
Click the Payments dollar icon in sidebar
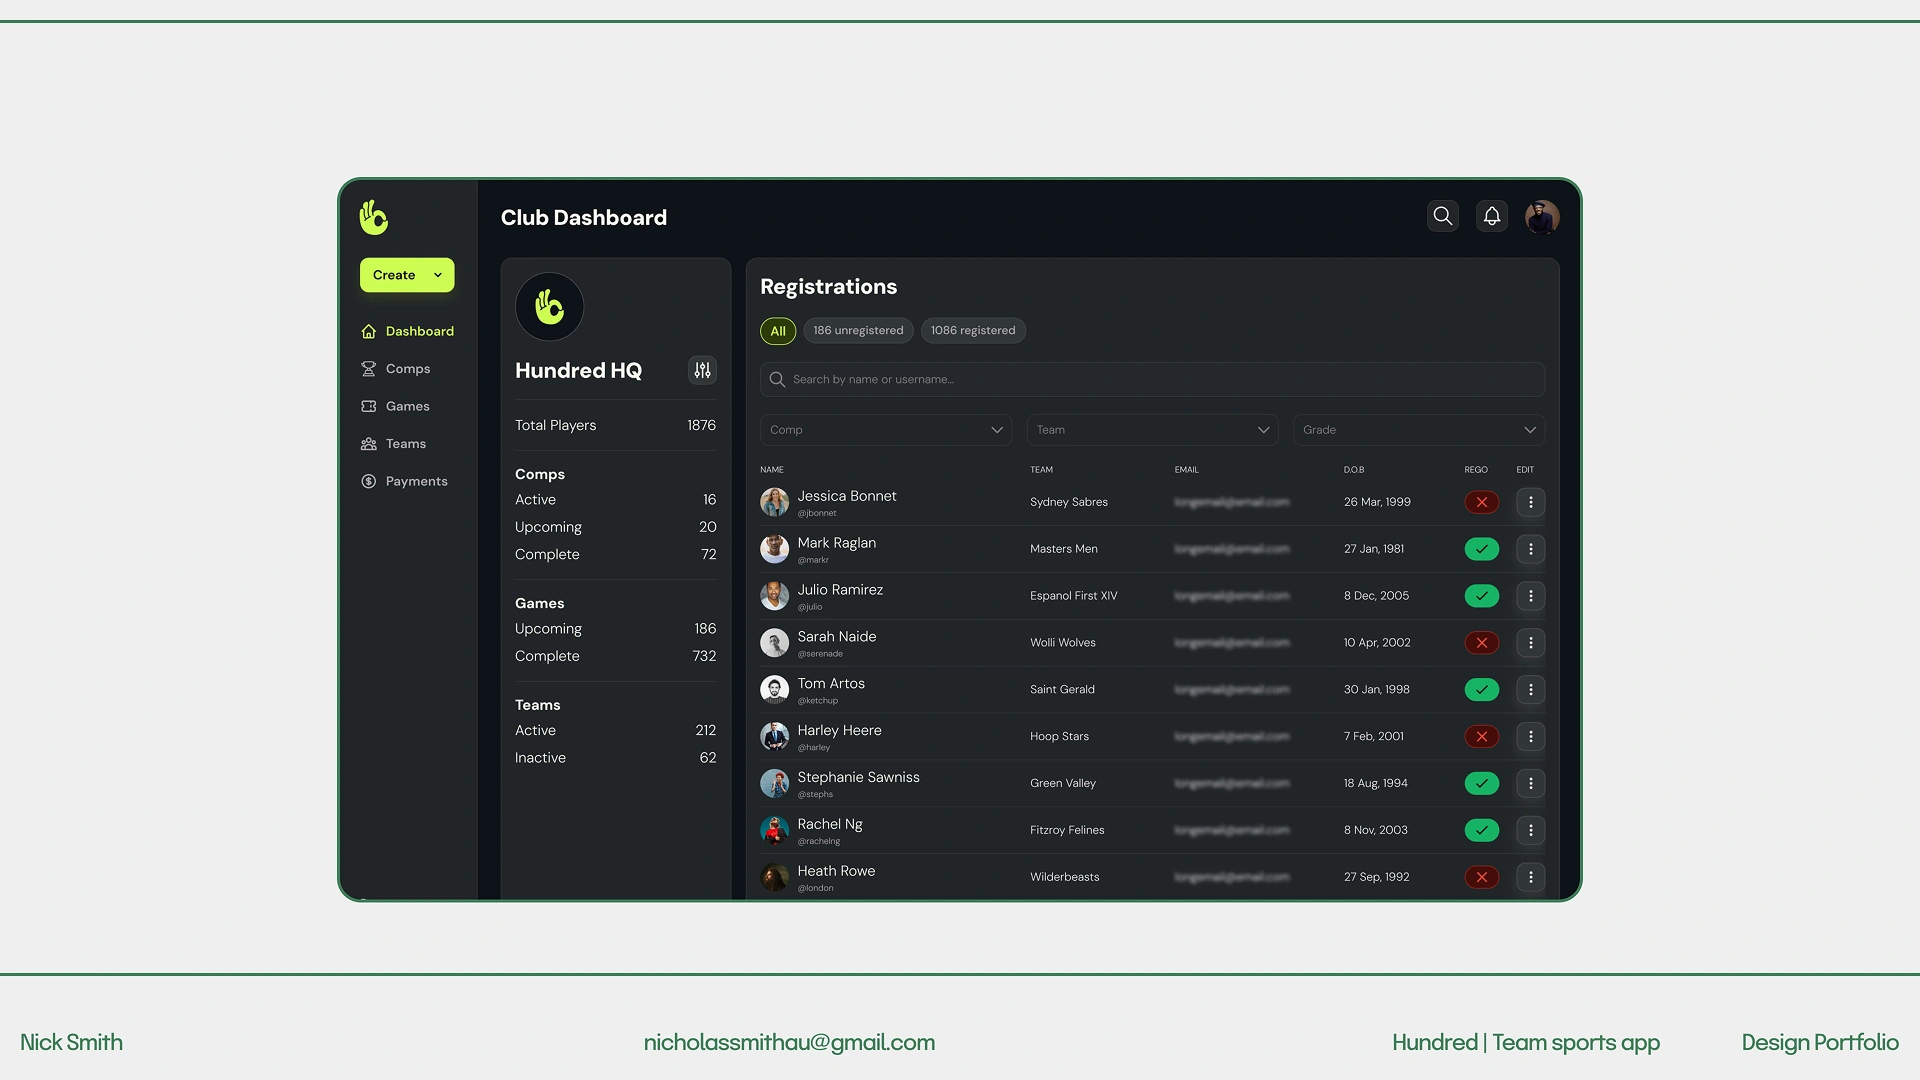pyautogui.click(x=369, y=481)
